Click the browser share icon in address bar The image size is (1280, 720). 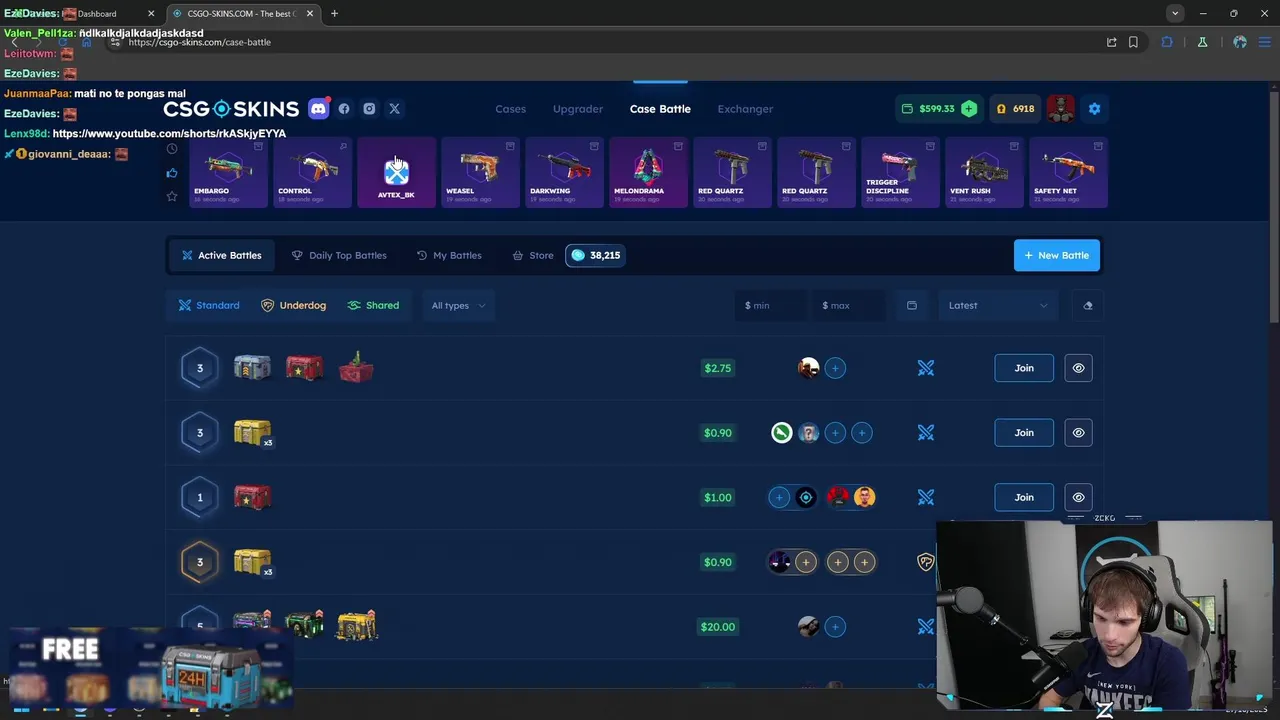(1111, 42)
